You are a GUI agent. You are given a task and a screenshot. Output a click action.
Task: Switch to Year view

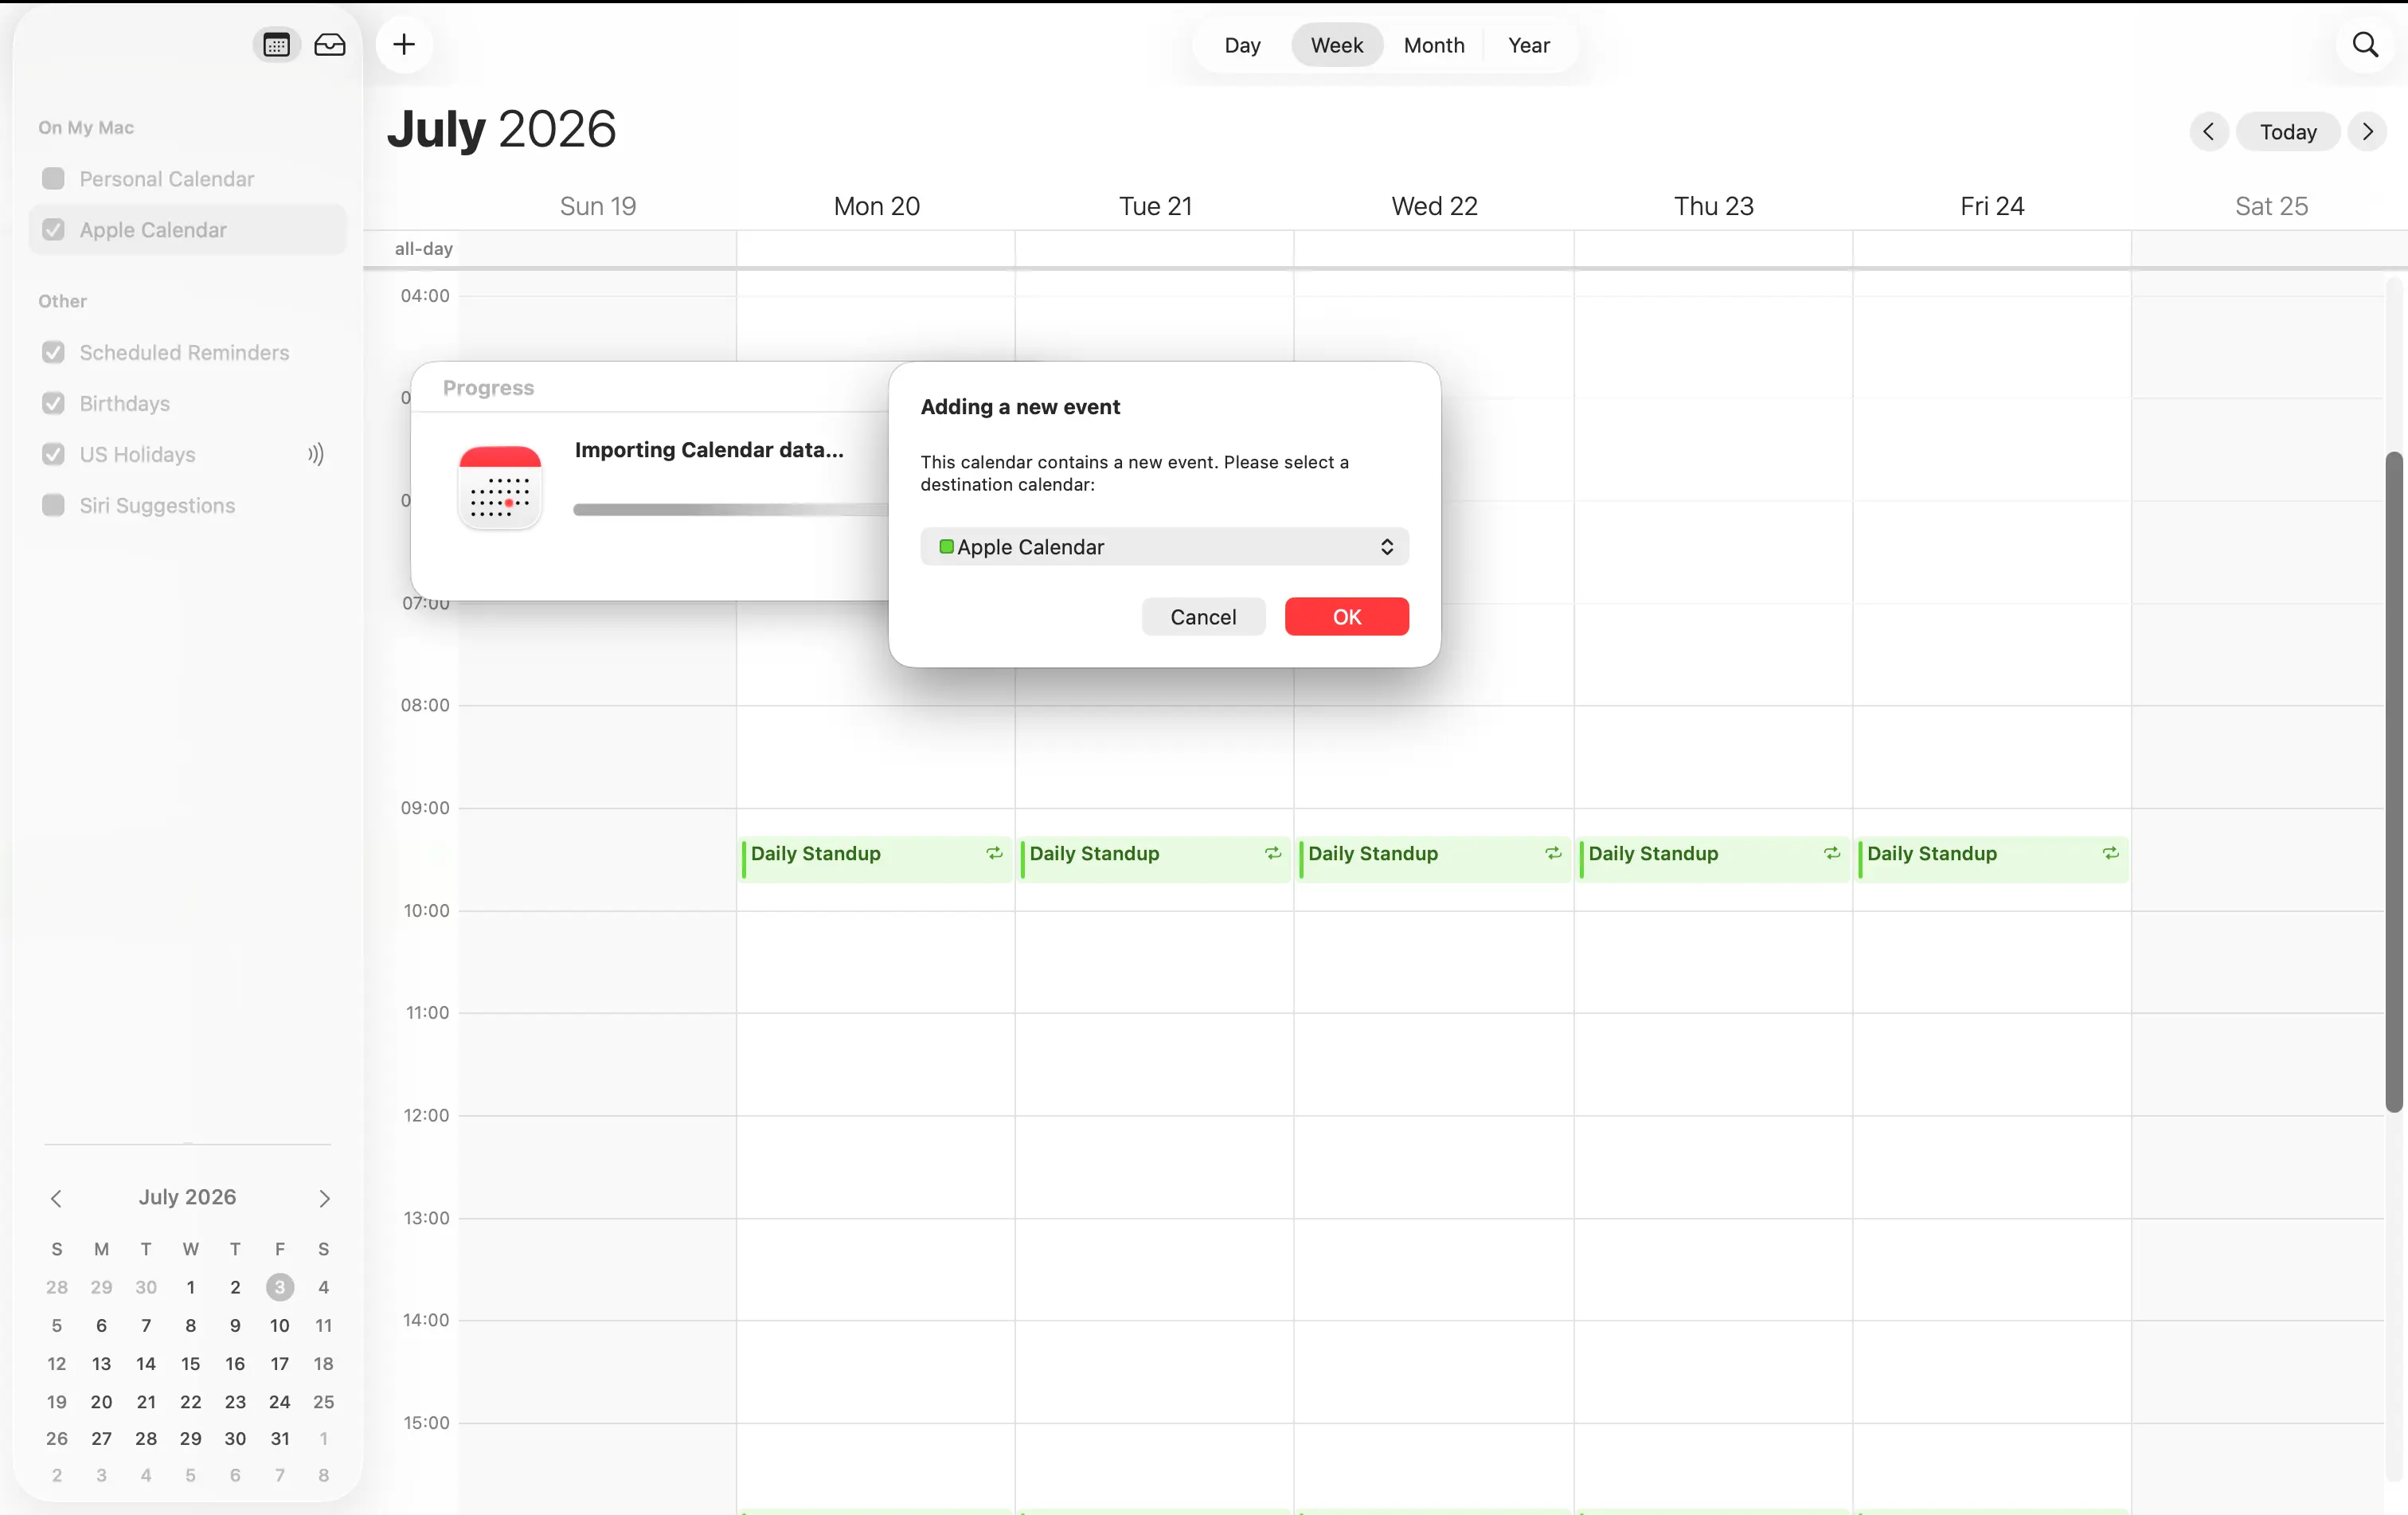point(1529,45)
